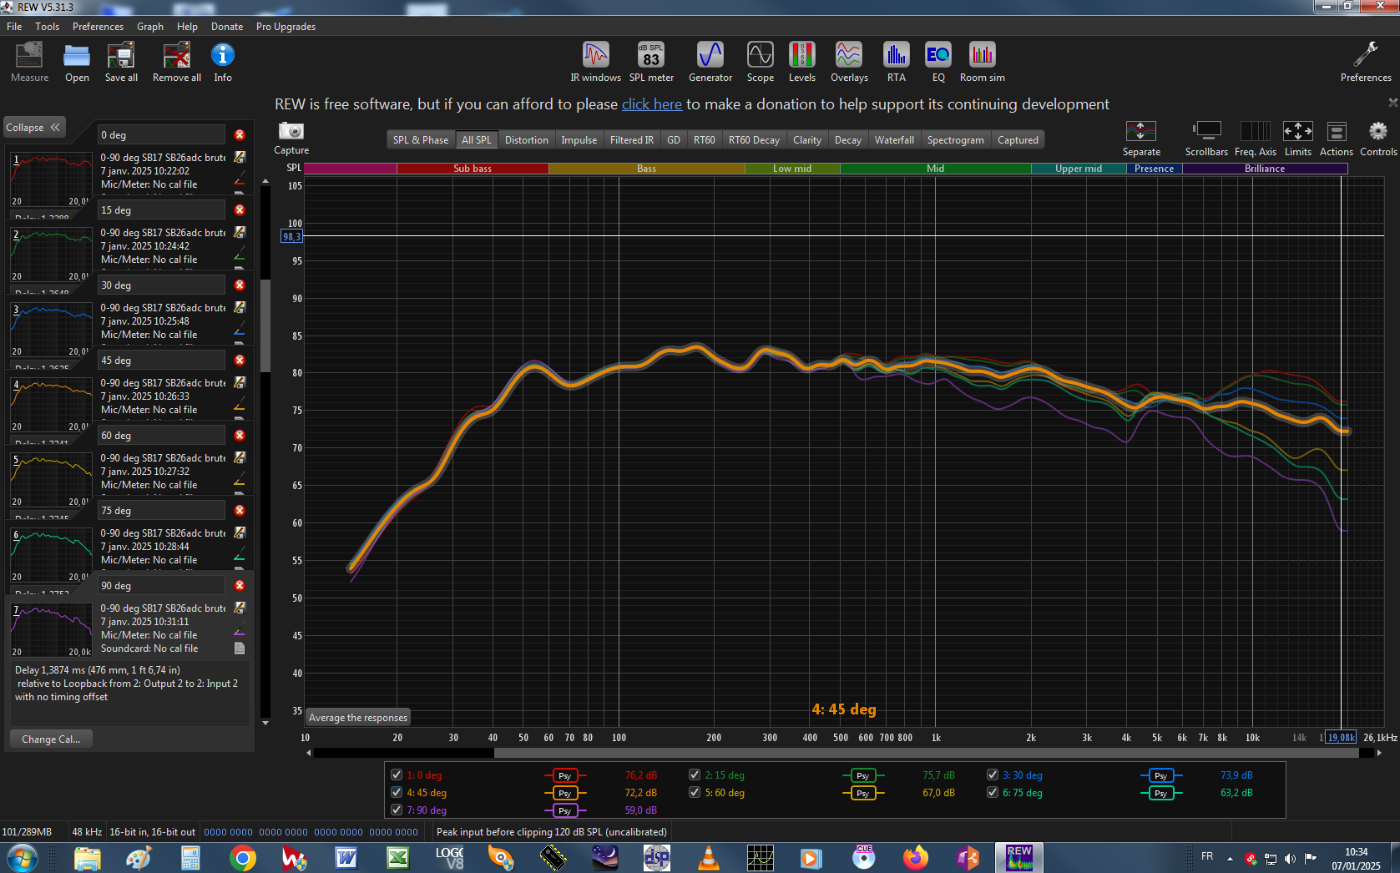Uncheck the 1: 0 deg trace
The width and height of the screenshot is (1400, 873).
(x=397, y=775)
